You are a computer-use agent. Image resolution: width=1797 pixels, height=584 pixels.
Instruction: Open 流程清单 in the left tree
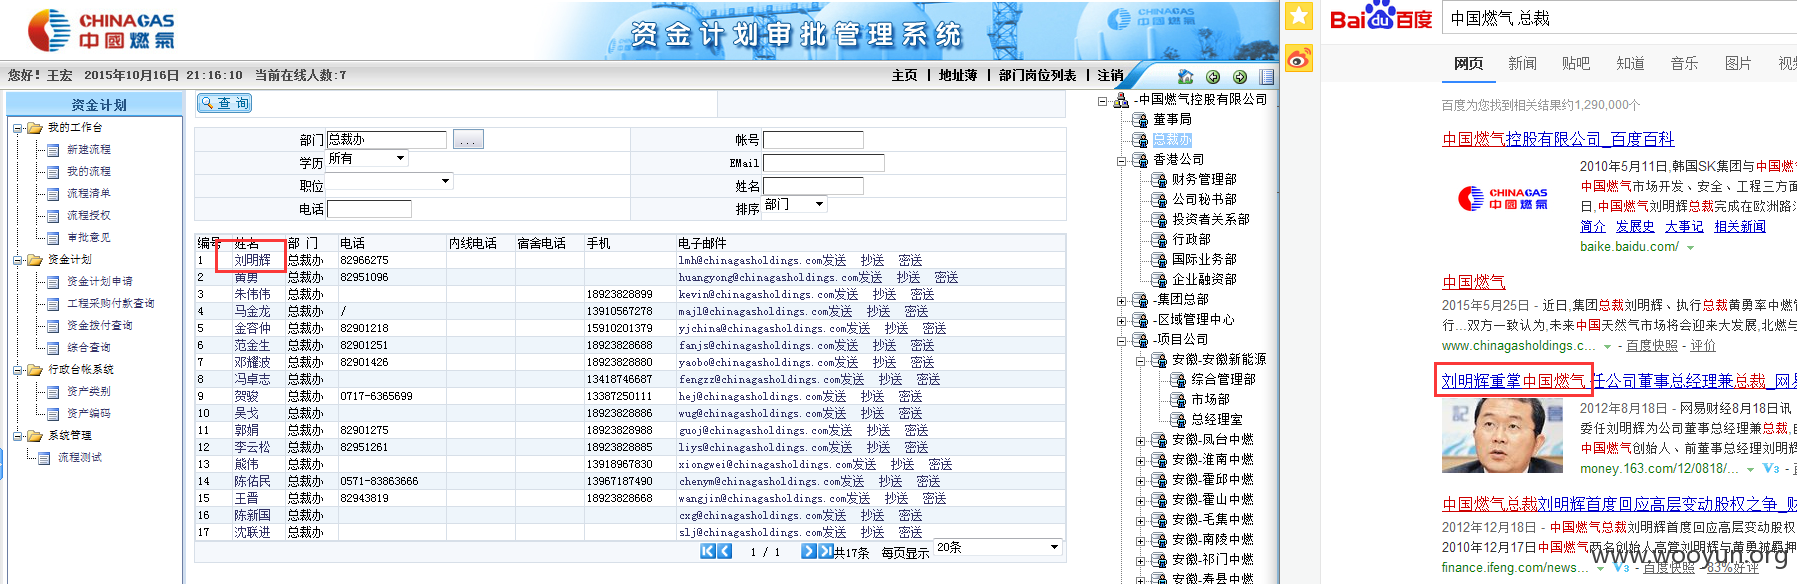(89, 193)
